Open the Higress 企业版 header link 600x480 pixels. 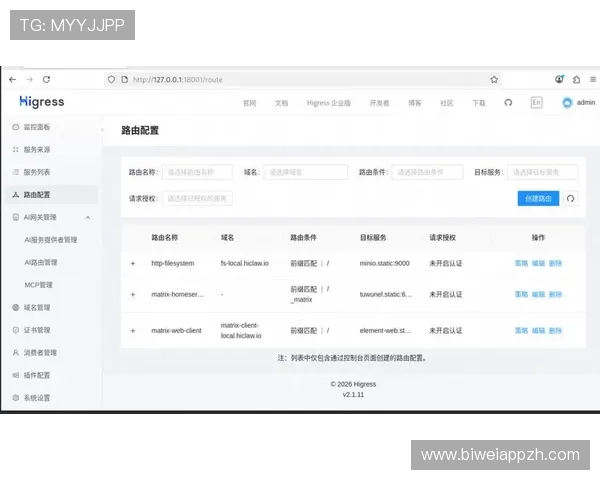click(x=329, y=103)
